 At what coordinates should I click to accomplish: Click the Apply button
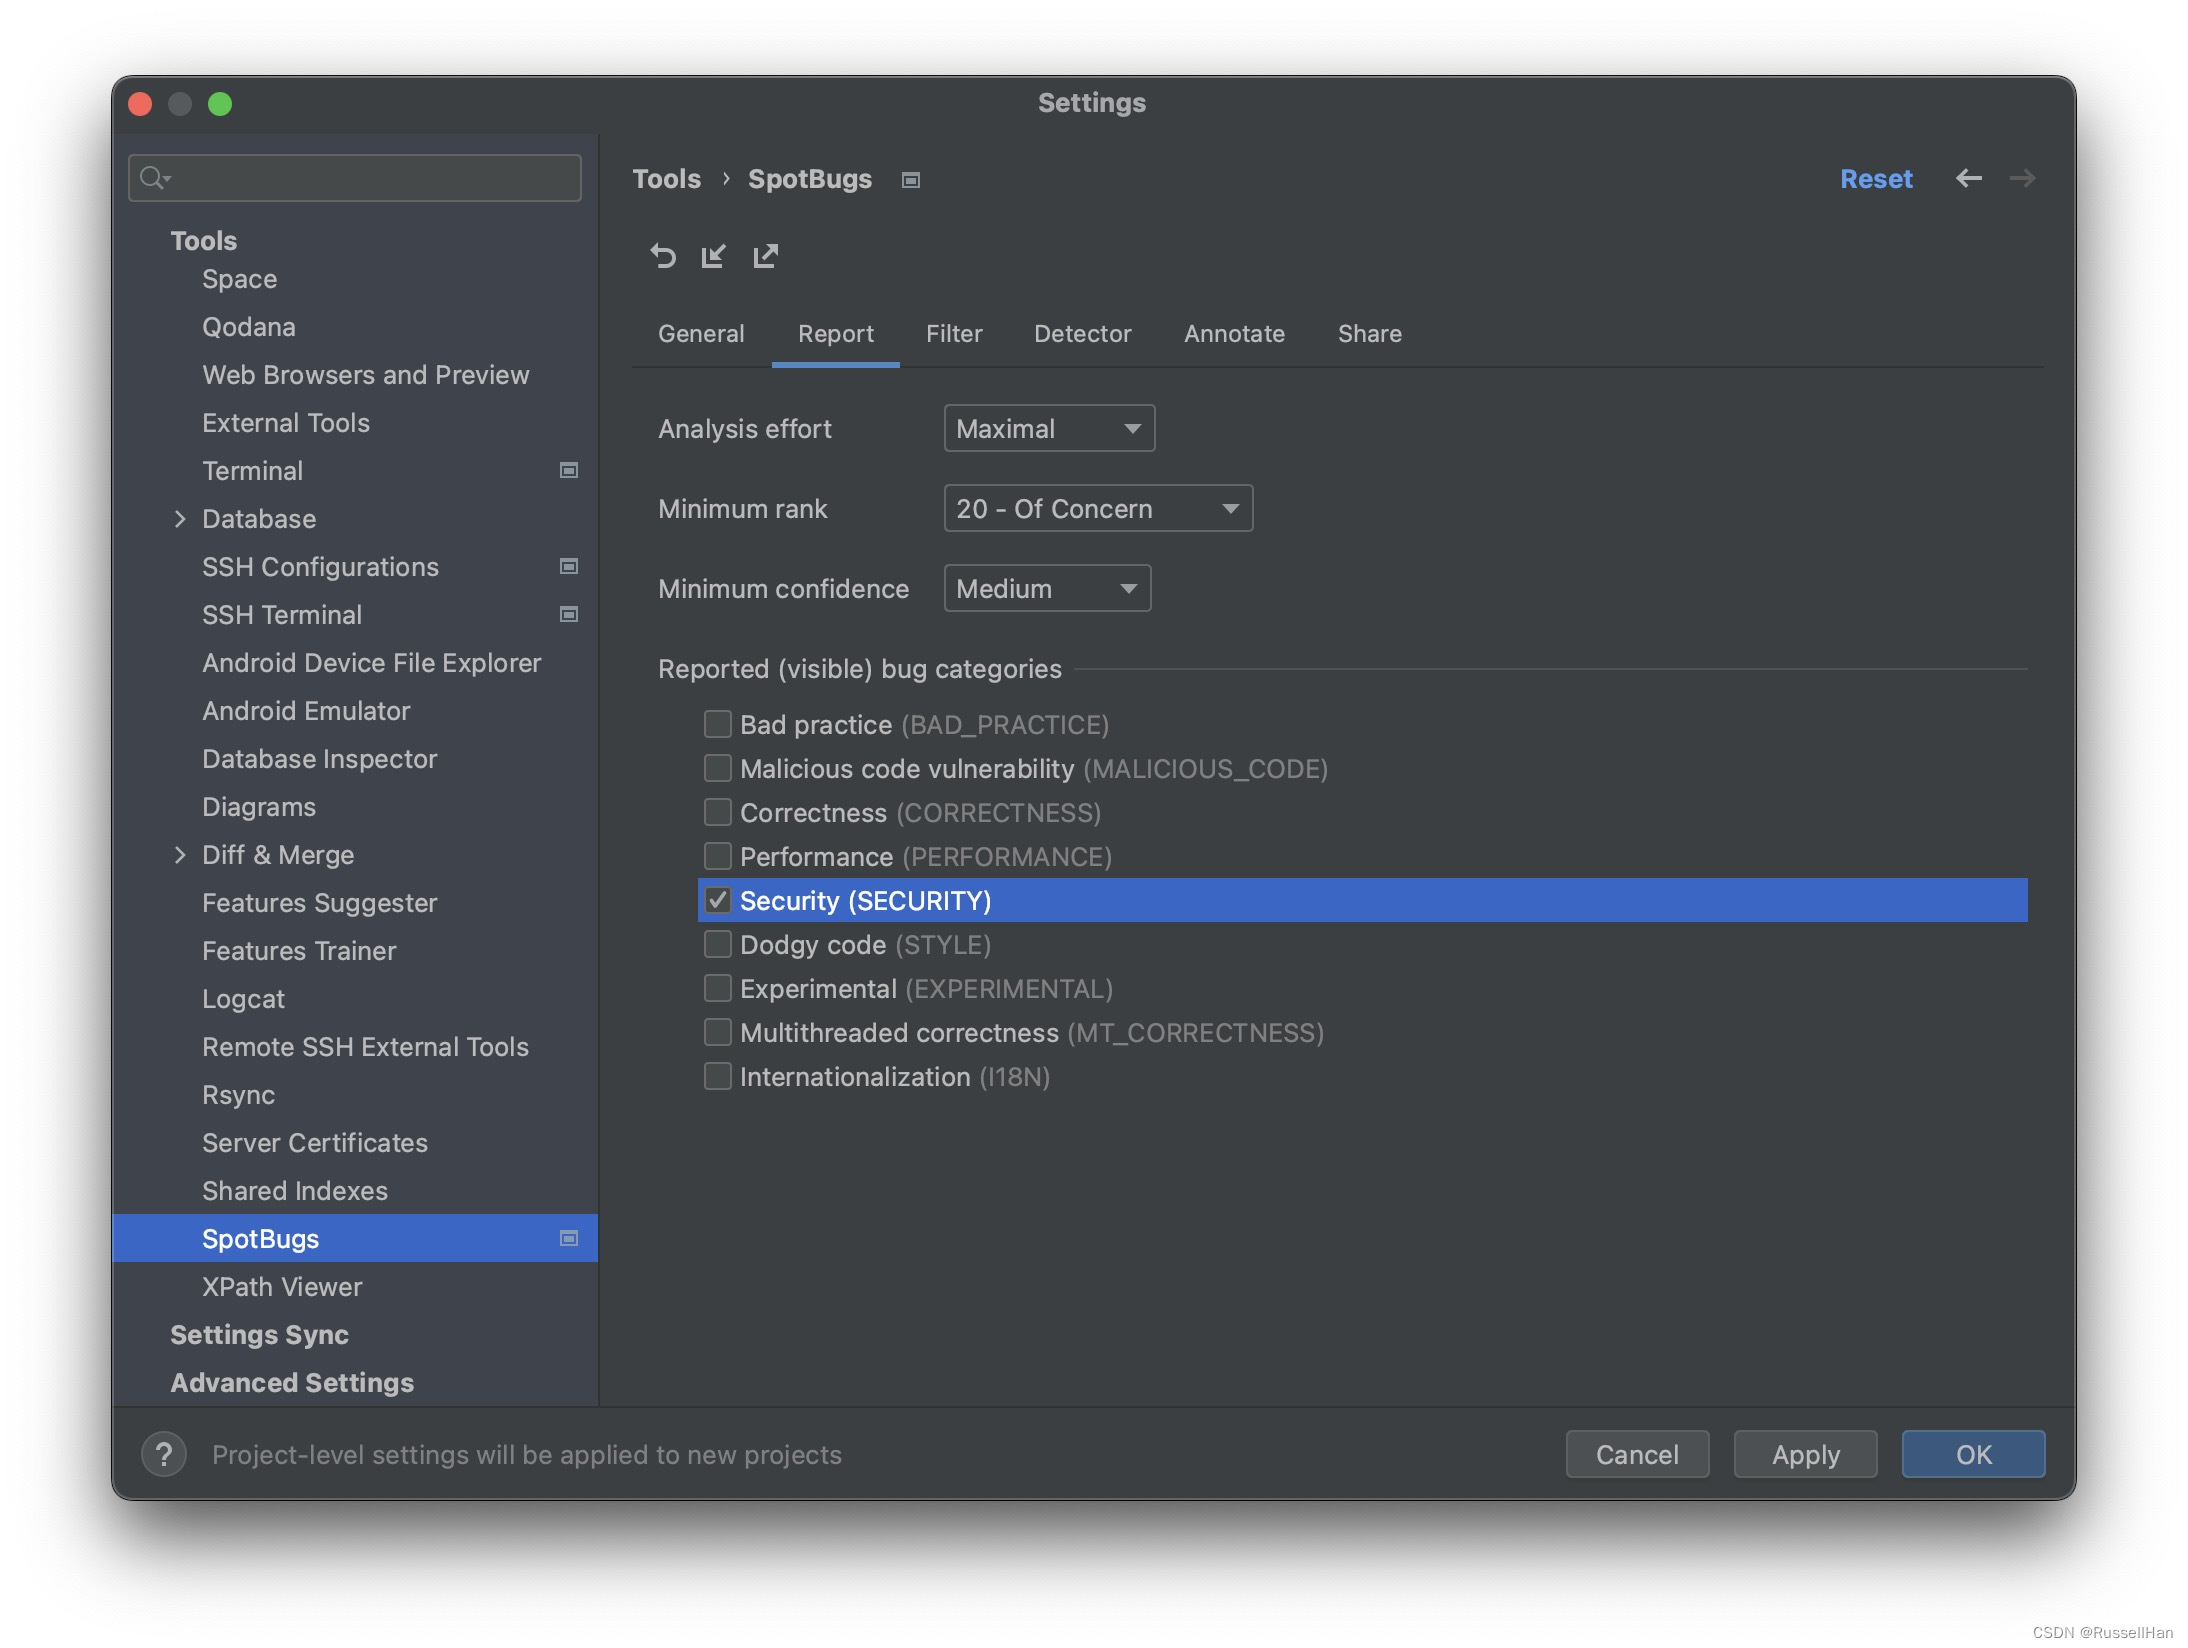click(x=1805, y=1454)
